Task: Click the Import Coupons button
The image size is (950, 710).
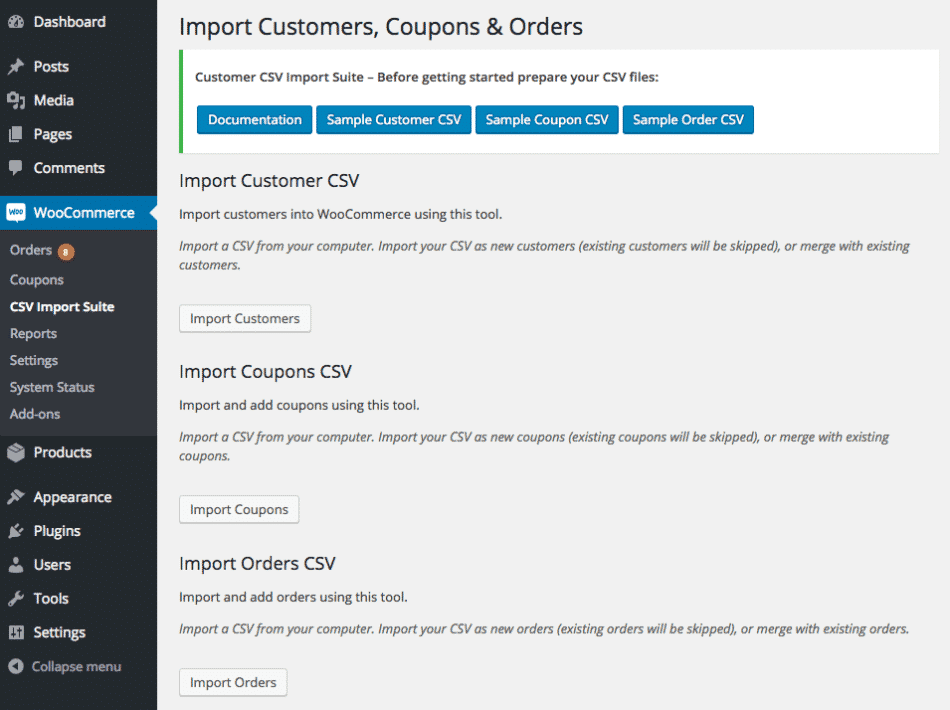Action: [239, 509]
